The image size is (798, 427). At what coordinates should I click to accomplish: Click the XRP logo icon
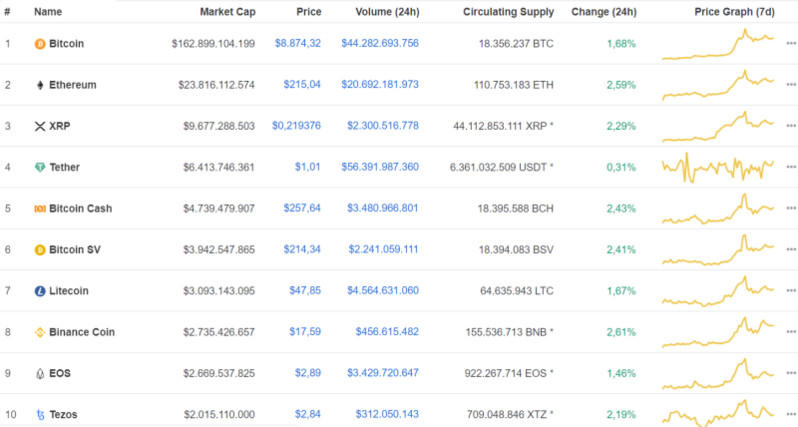[40, 126]
